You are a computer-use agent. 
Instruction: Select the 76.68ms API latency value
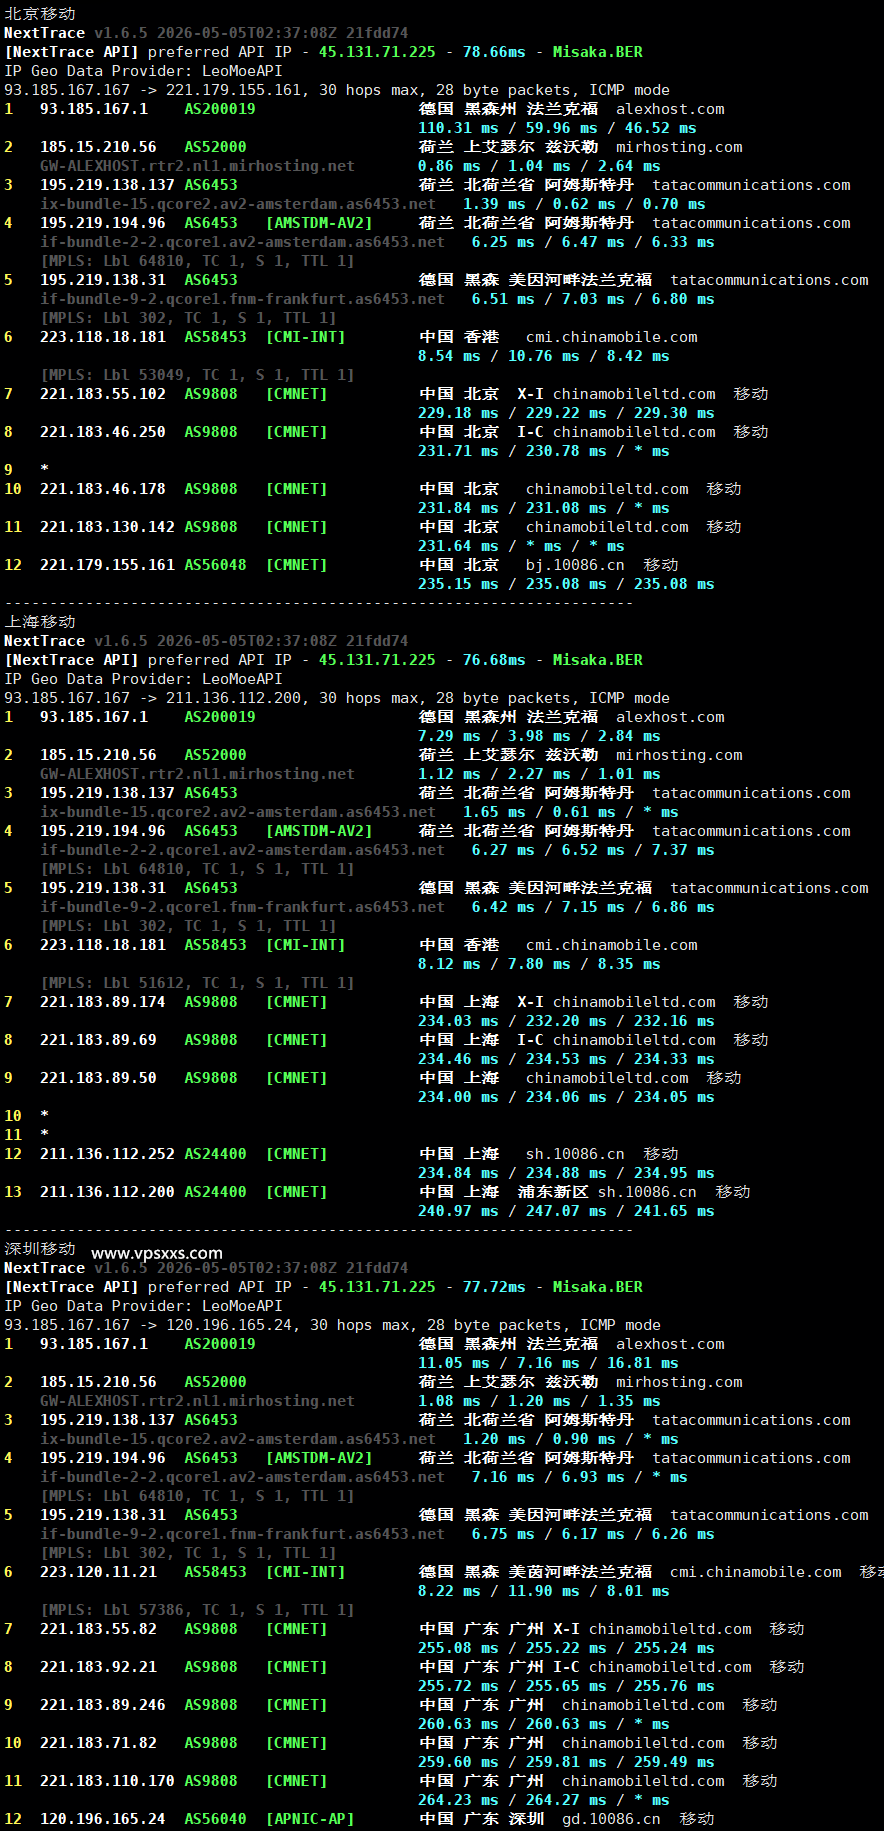(494, 660)
